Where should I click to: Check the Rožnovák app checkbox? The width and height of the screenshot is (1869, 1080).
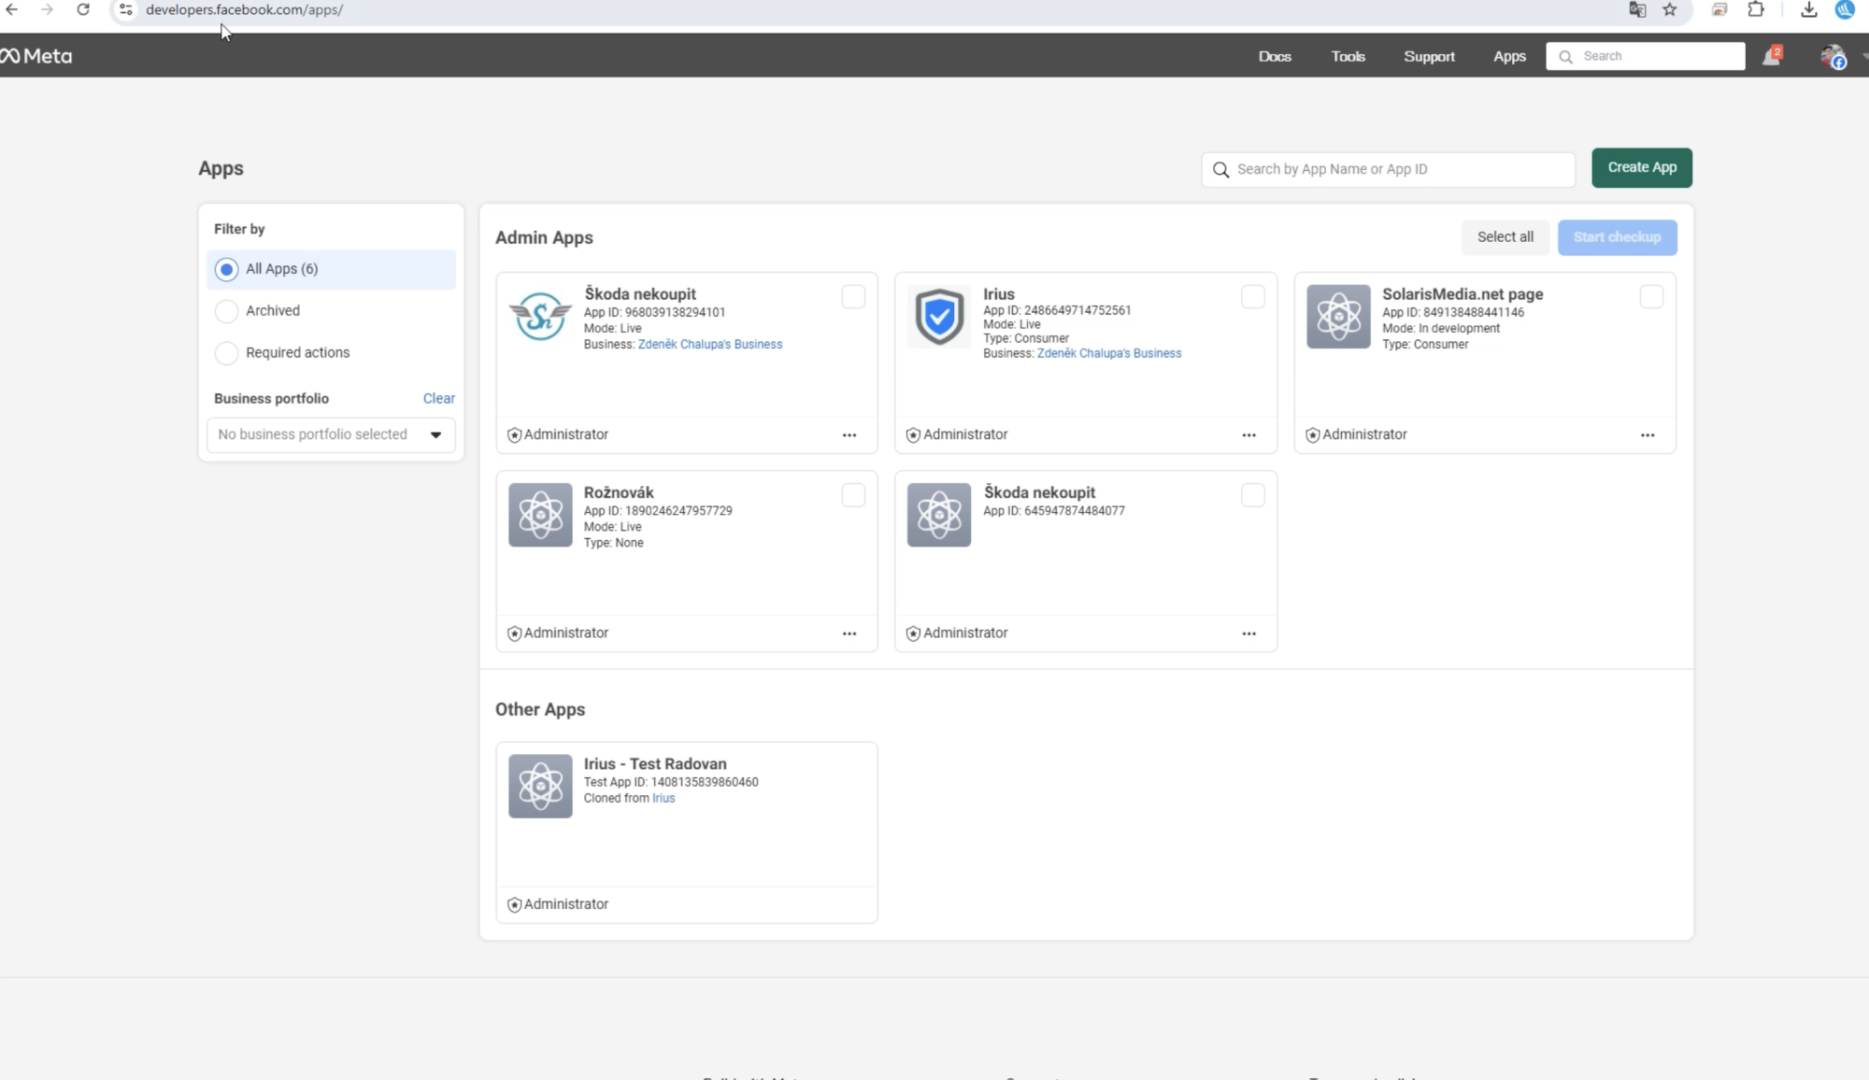coord(853,495)
